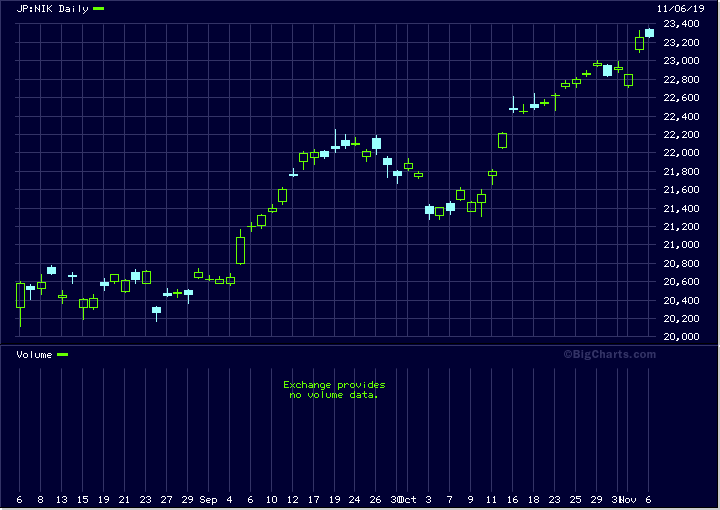Select the "8" date axis label
Viewport: 720px width, 510px height.
pos(40,499)
